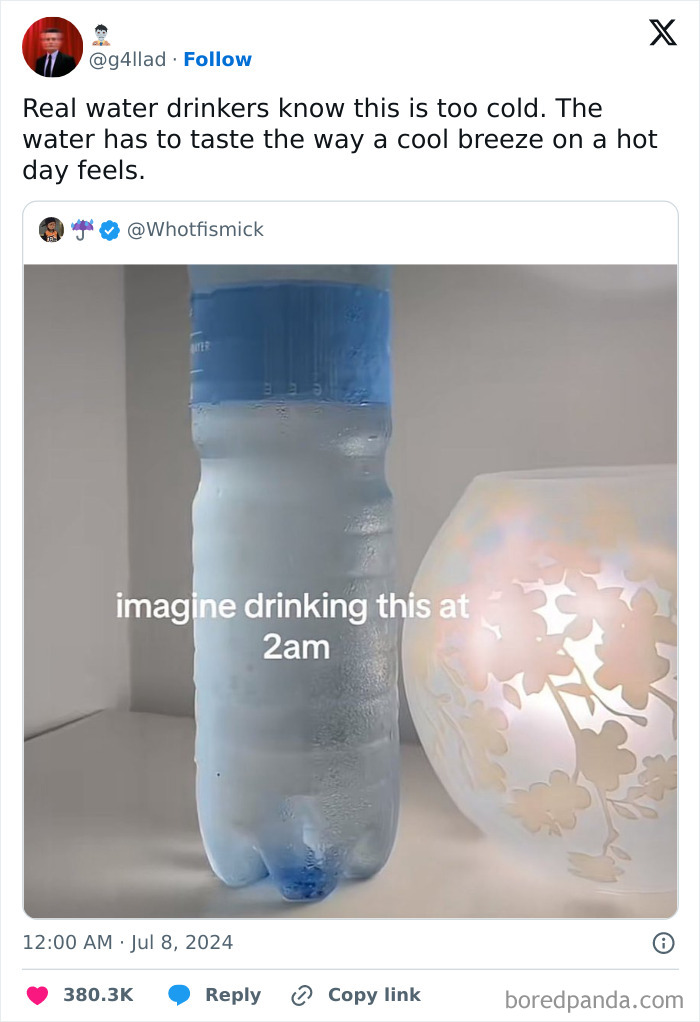
Task: Like the tweet with heart icon
Action: (37, 995)
